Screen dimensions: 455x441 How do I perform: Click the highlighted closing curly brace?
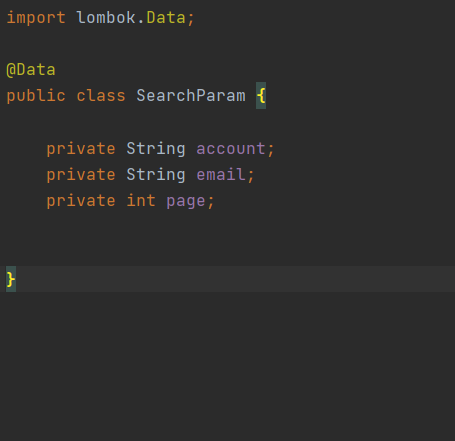click(11, 279)
